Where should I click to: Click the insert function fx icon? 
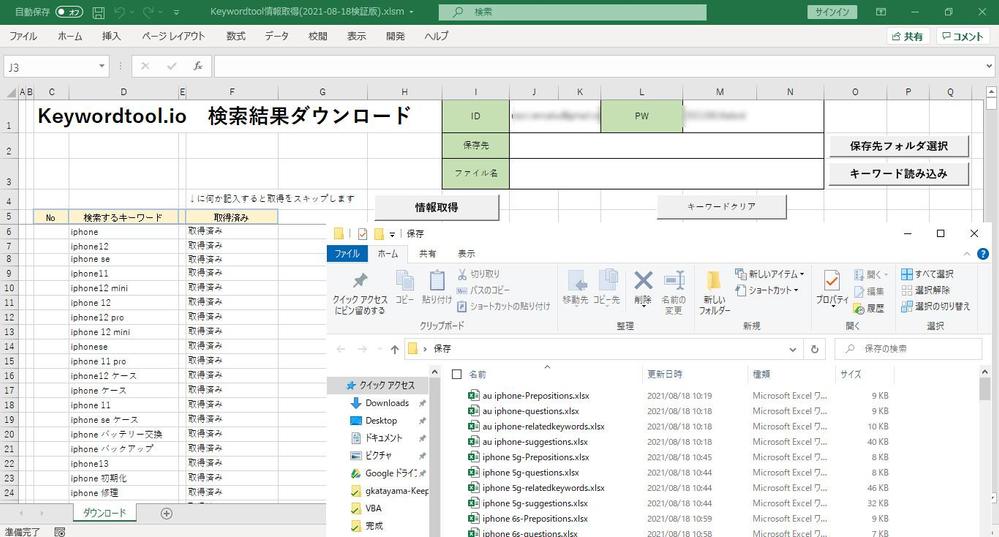198,66
